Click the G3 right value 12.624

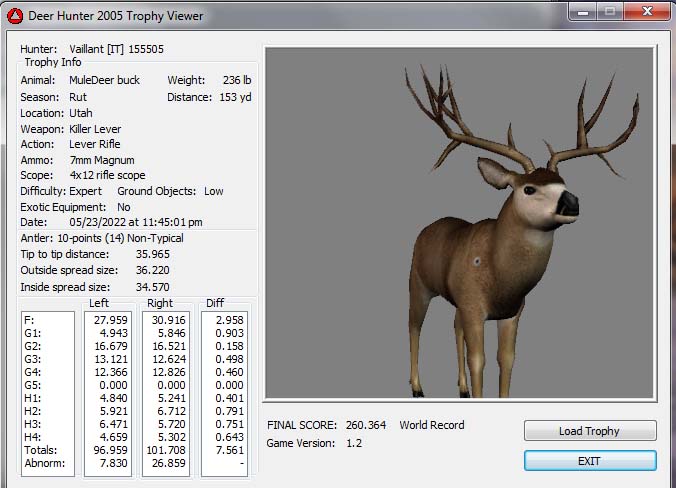(x=169, y=359)
